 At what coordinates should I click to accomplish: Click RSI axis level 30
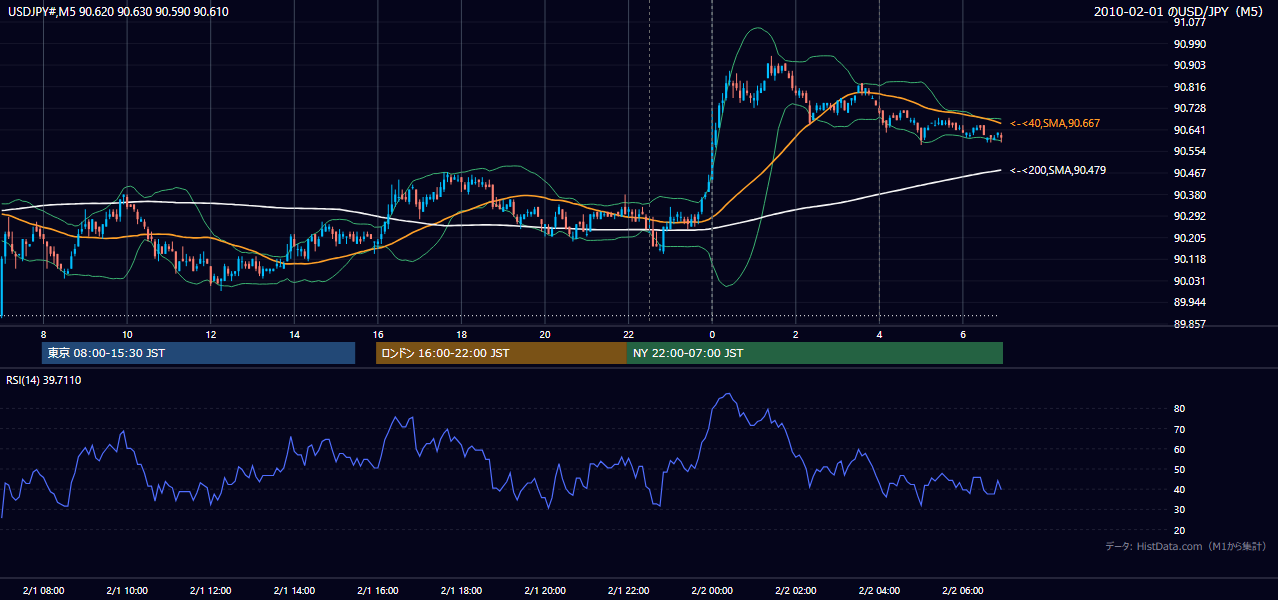[1179, 510]
